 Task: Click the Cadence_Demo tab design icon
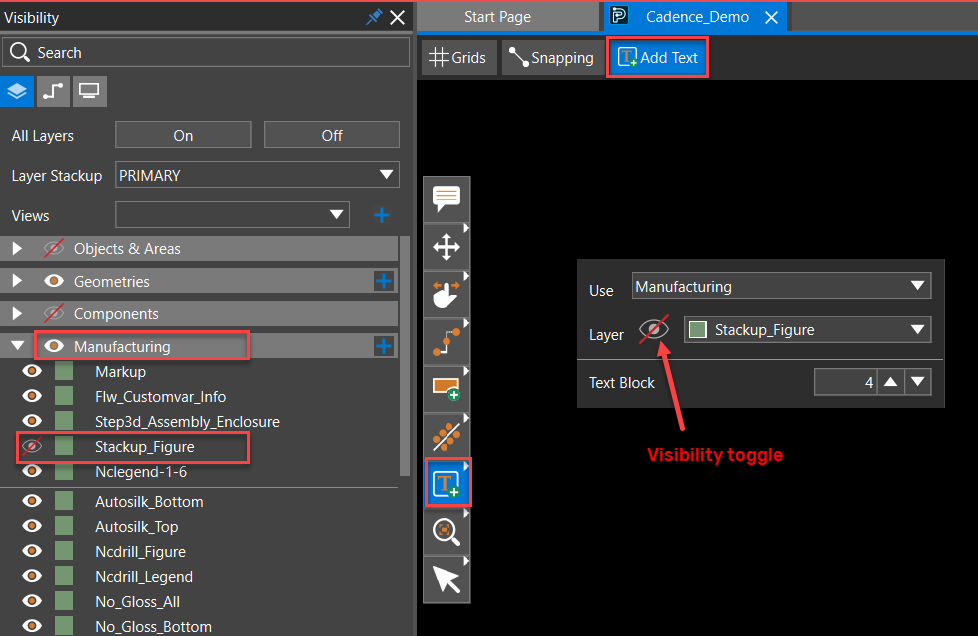coord(619,16)
